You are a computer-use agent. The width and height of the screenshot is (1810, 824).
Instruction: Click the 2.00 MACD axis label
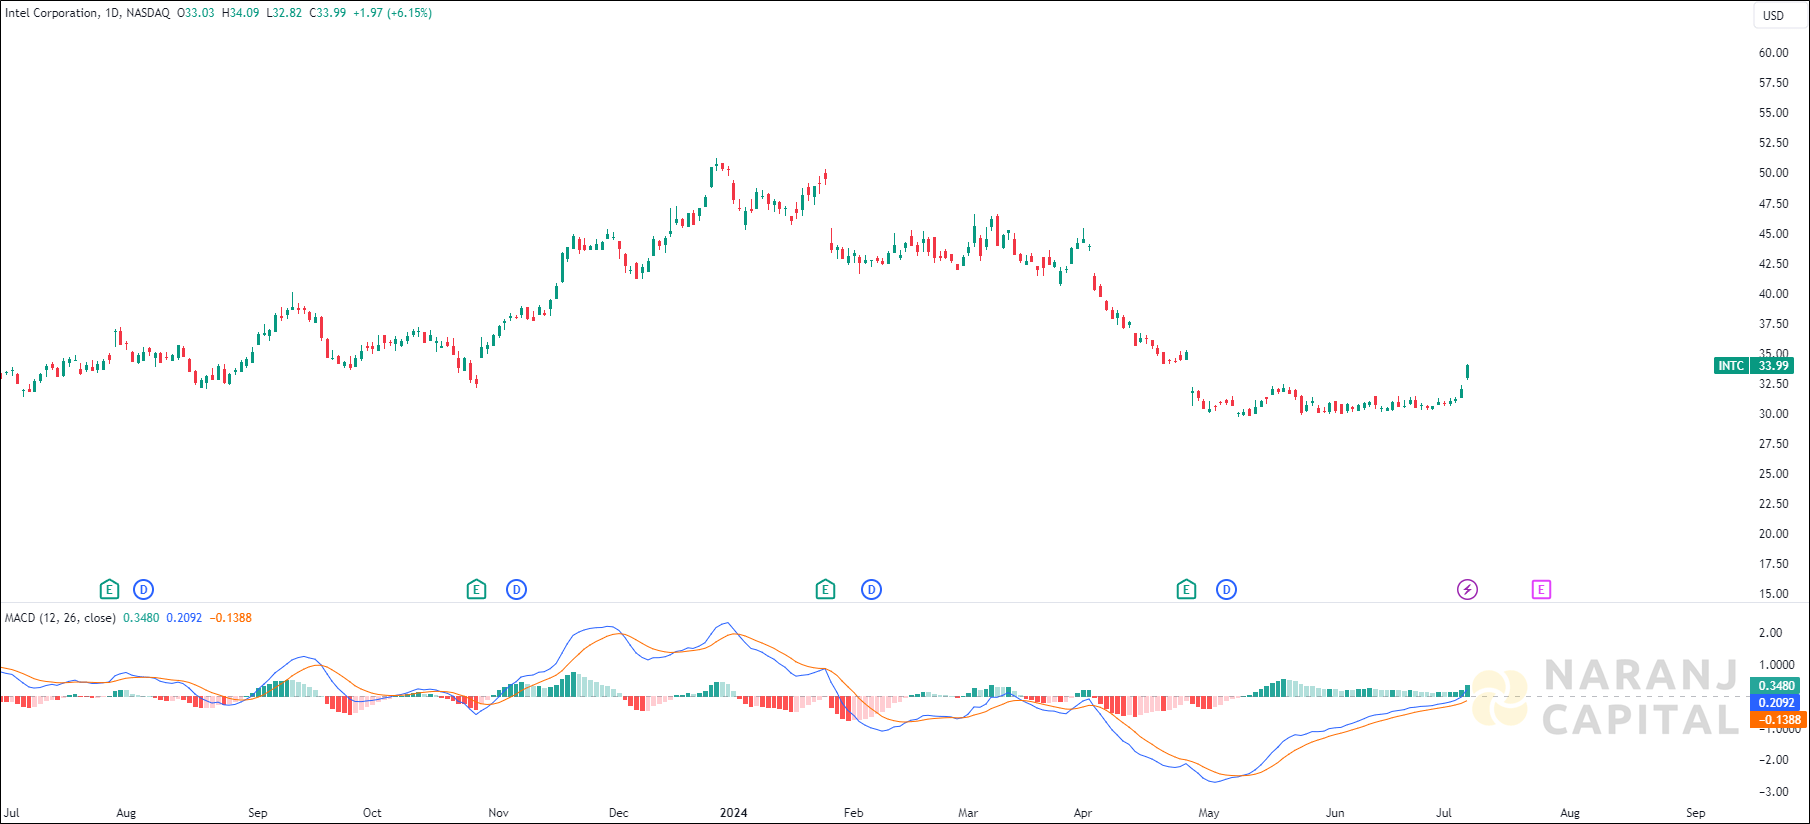(x=1770, y=633)
